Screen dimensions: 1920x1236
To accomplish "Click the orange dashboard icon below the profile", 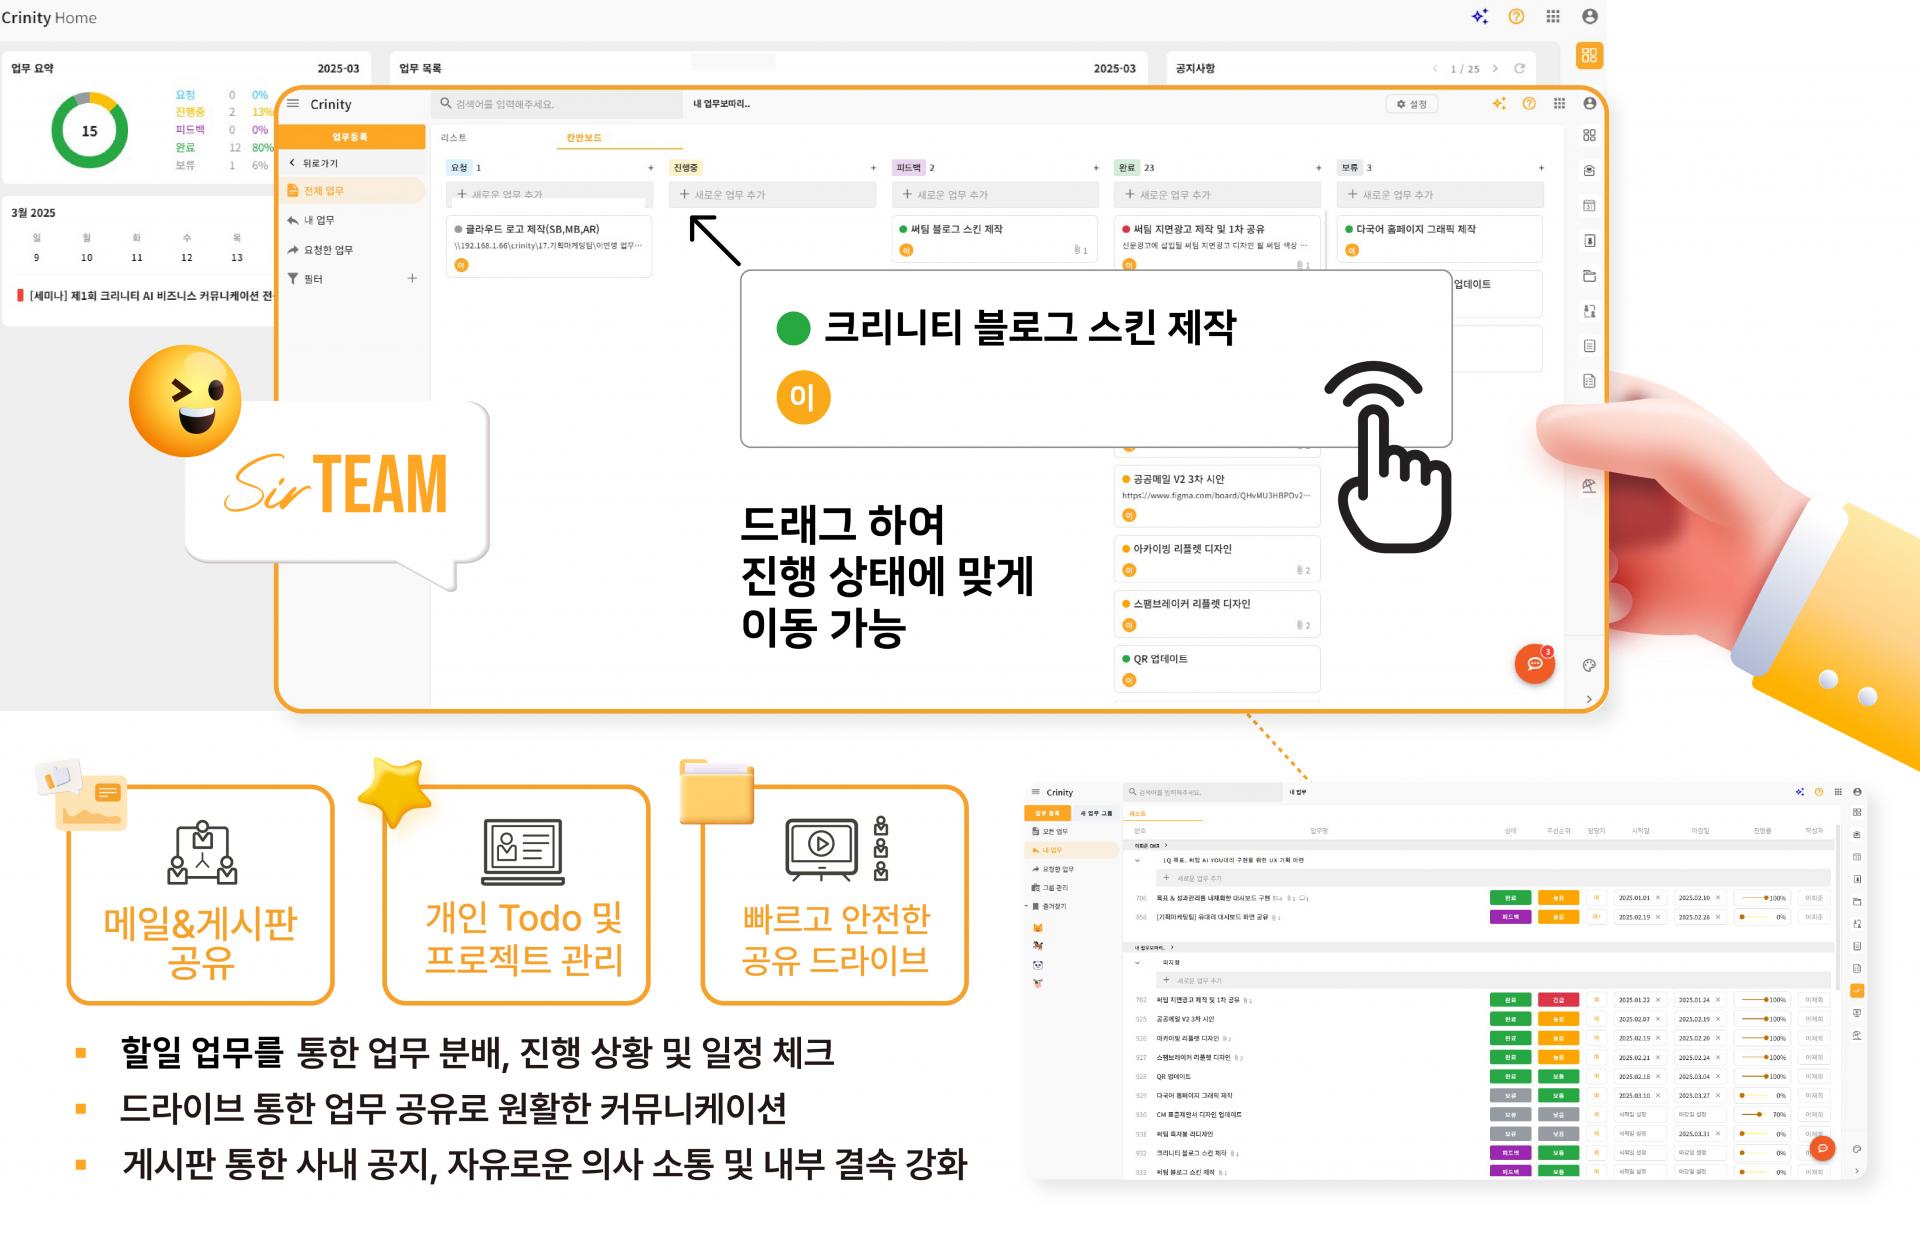I will coord(1589,55).
